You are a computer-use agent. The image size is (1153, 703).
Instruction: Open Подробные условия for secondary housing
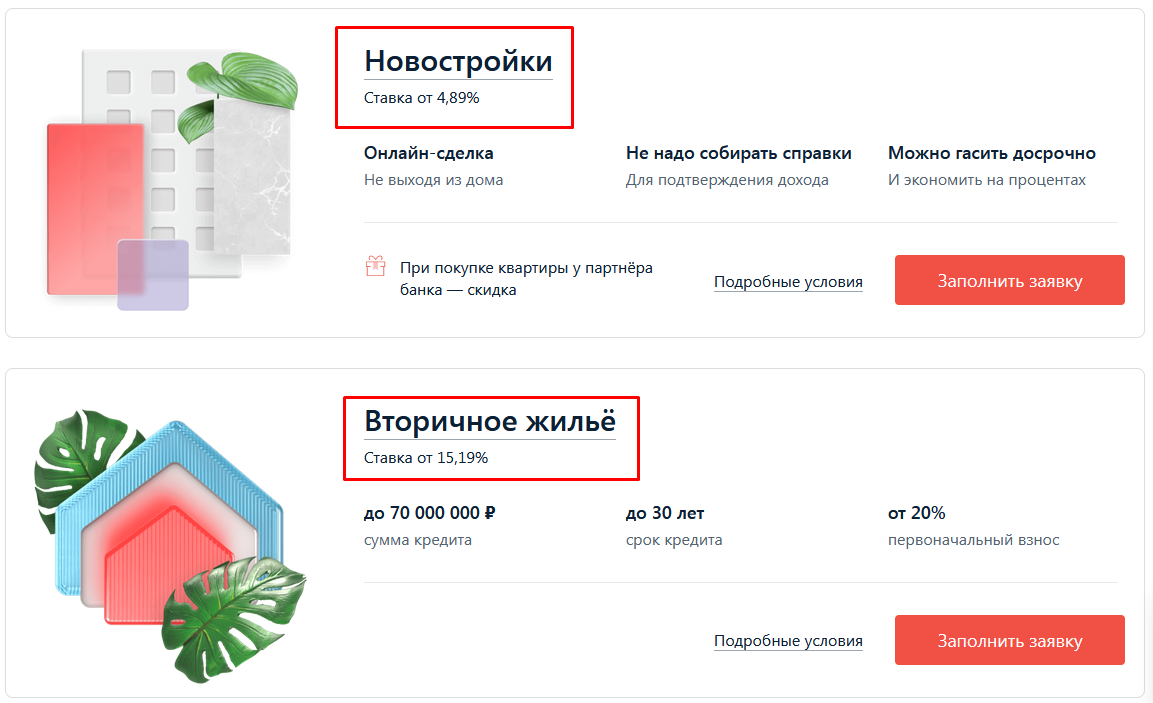[788, 640]
